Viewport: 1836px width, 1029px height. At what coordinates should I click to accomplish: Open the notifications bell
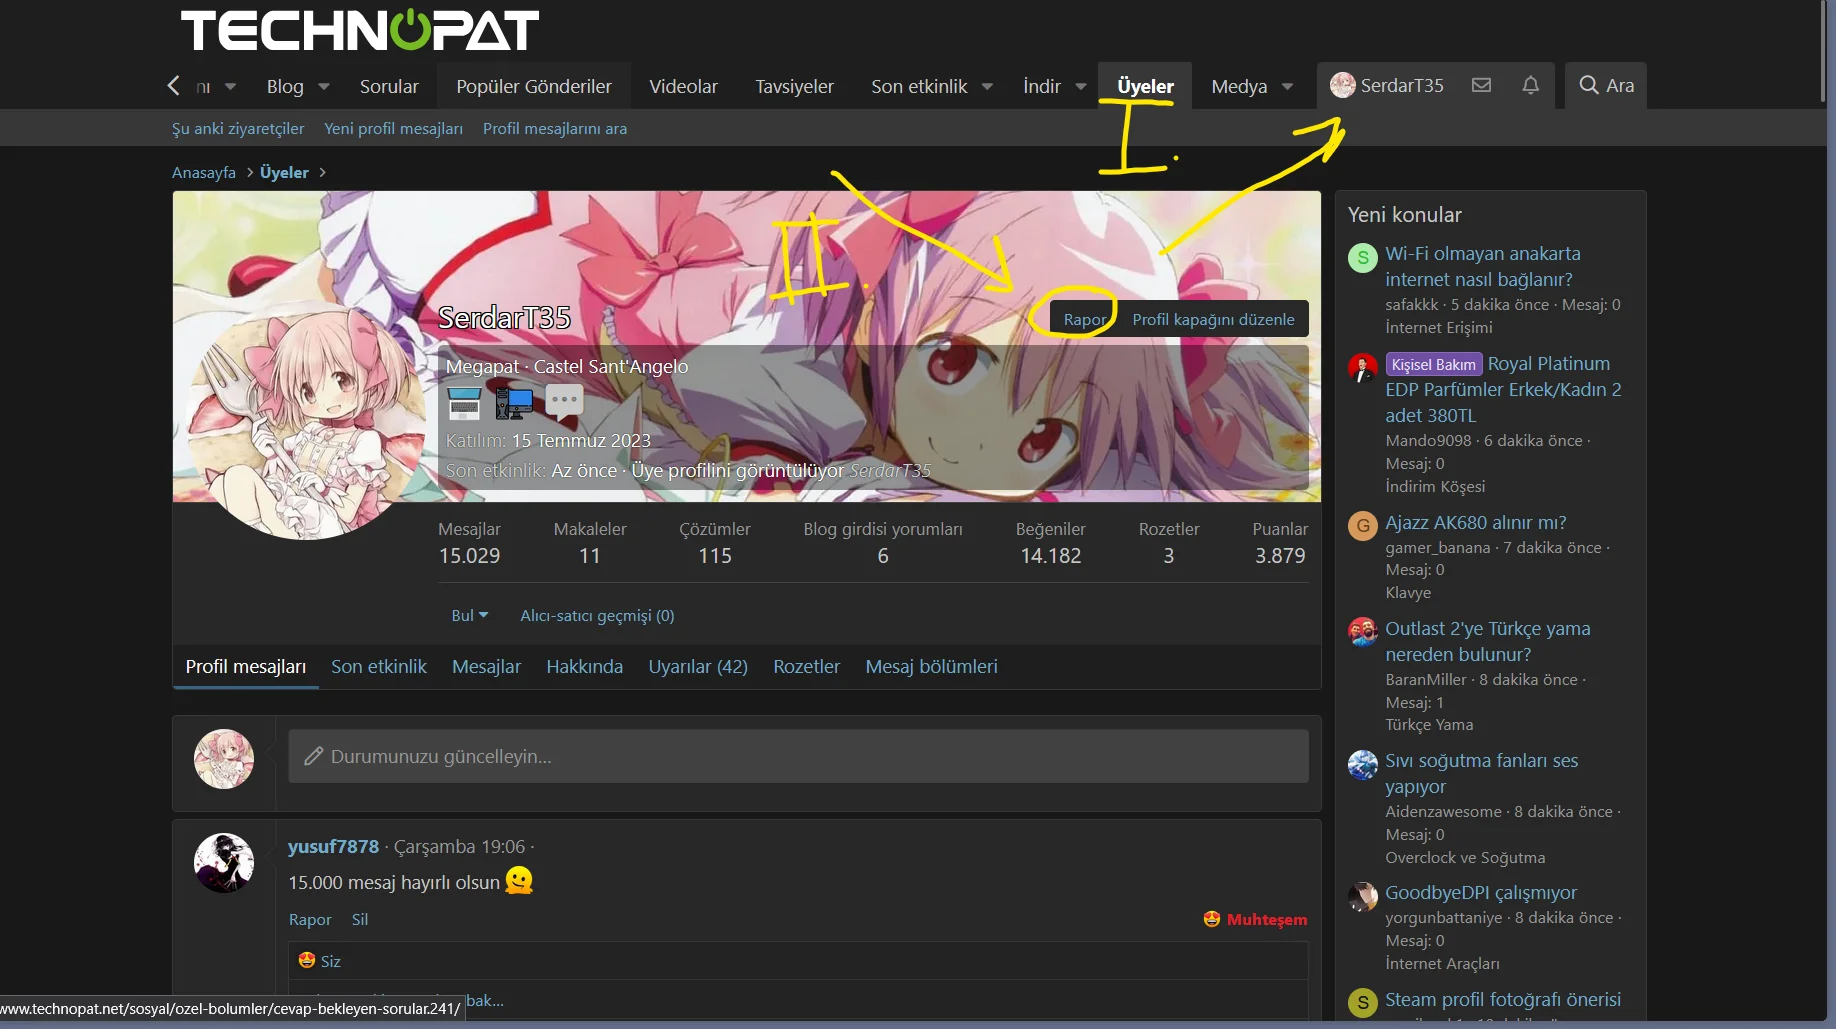pyautogui.click(x=1530, y=85)
